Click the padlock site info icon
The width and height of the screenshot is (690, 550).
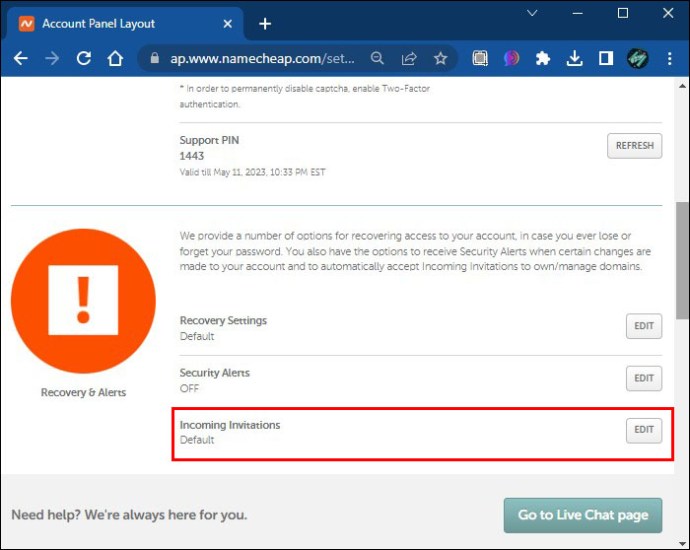pyautogui.click(x=154, y=58)
